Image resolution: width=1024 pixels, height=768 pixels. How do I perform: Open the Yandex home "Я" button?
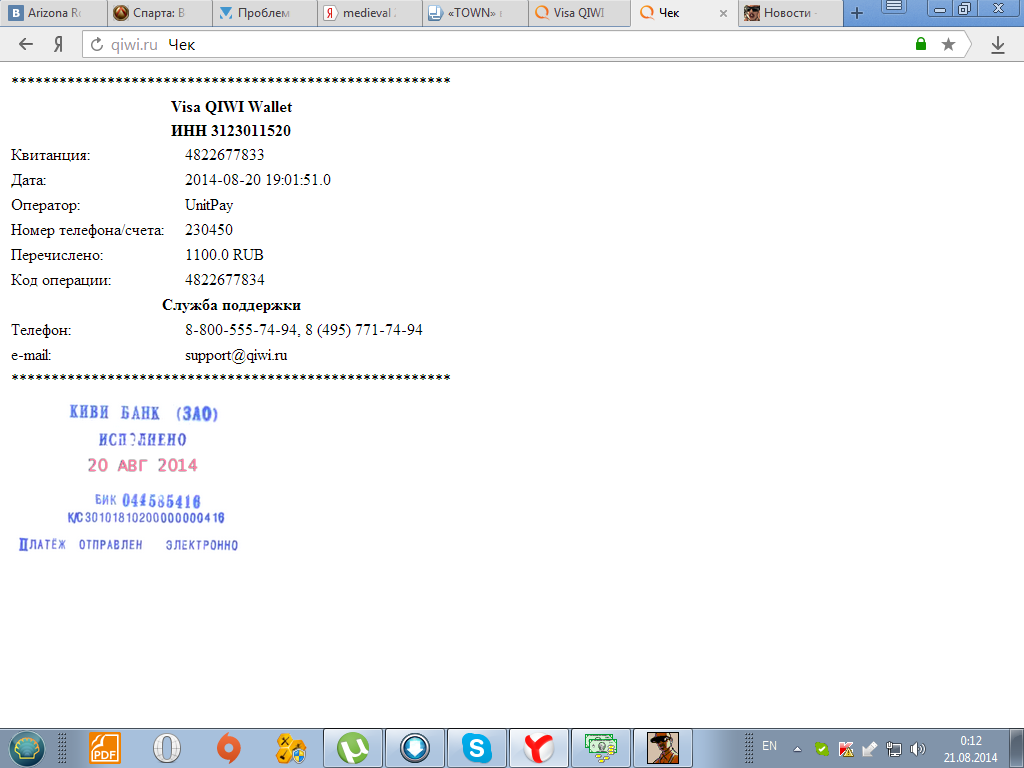(59, 44)
